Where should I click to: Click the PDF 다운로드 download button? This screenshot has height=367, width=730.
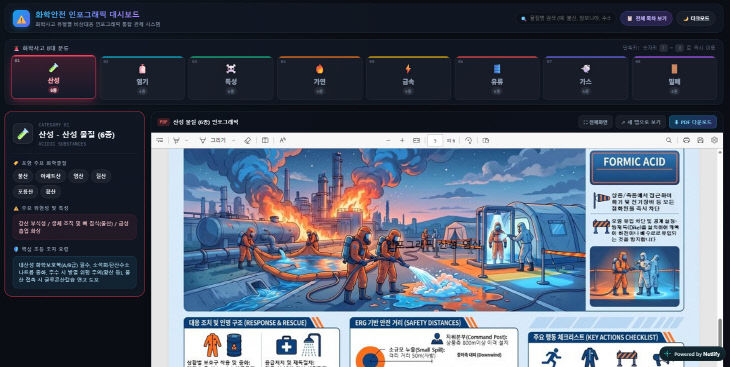click(693, 122)
